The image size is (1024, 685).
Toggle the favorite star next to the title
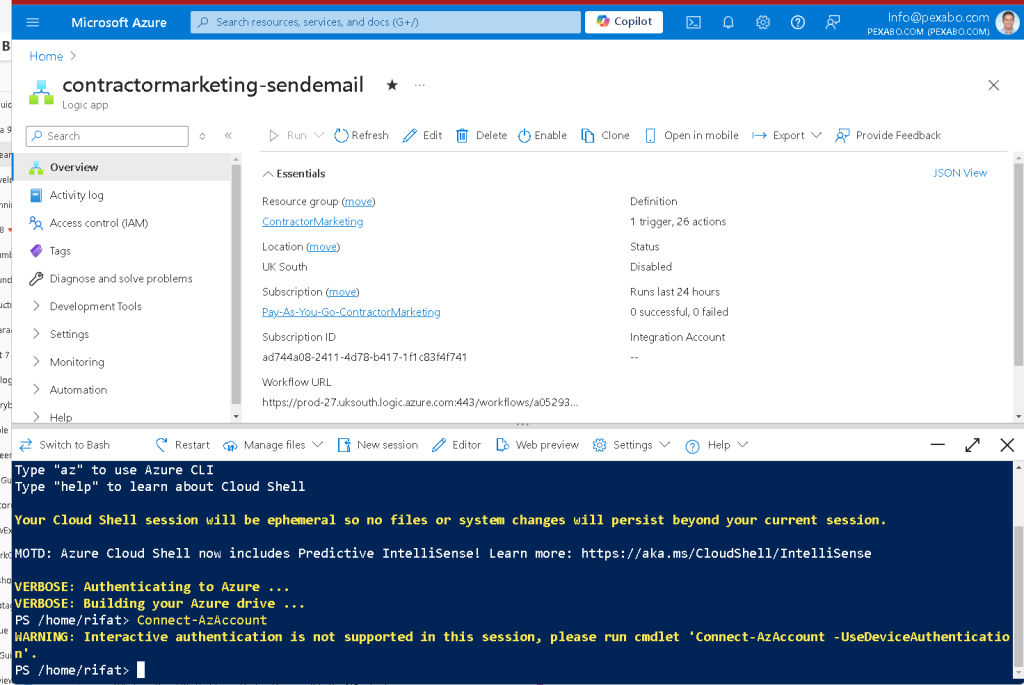pyautogui.click(x=392, y=85)
